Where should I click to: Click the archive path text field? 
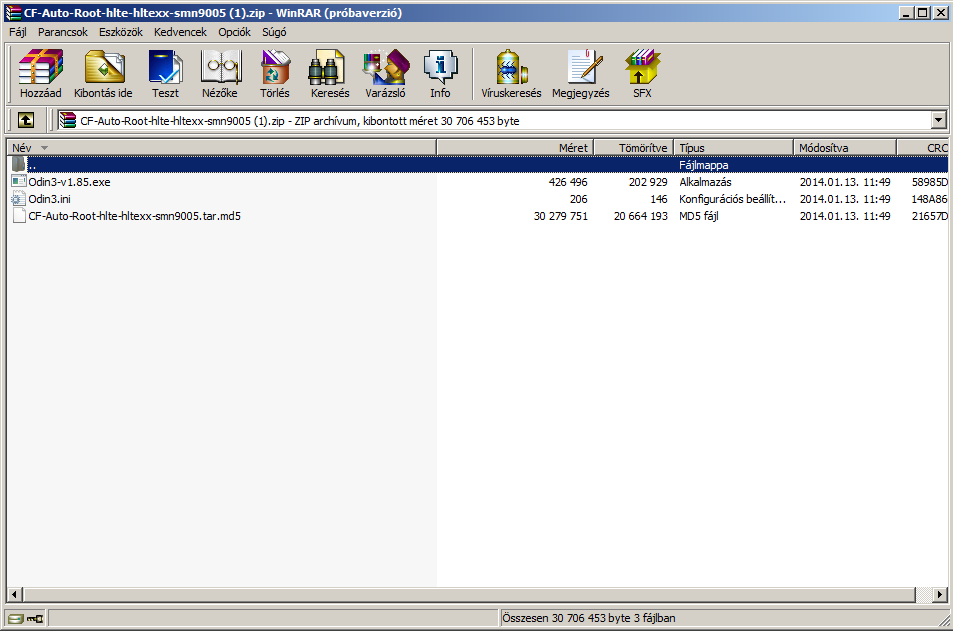click(494, 120)
